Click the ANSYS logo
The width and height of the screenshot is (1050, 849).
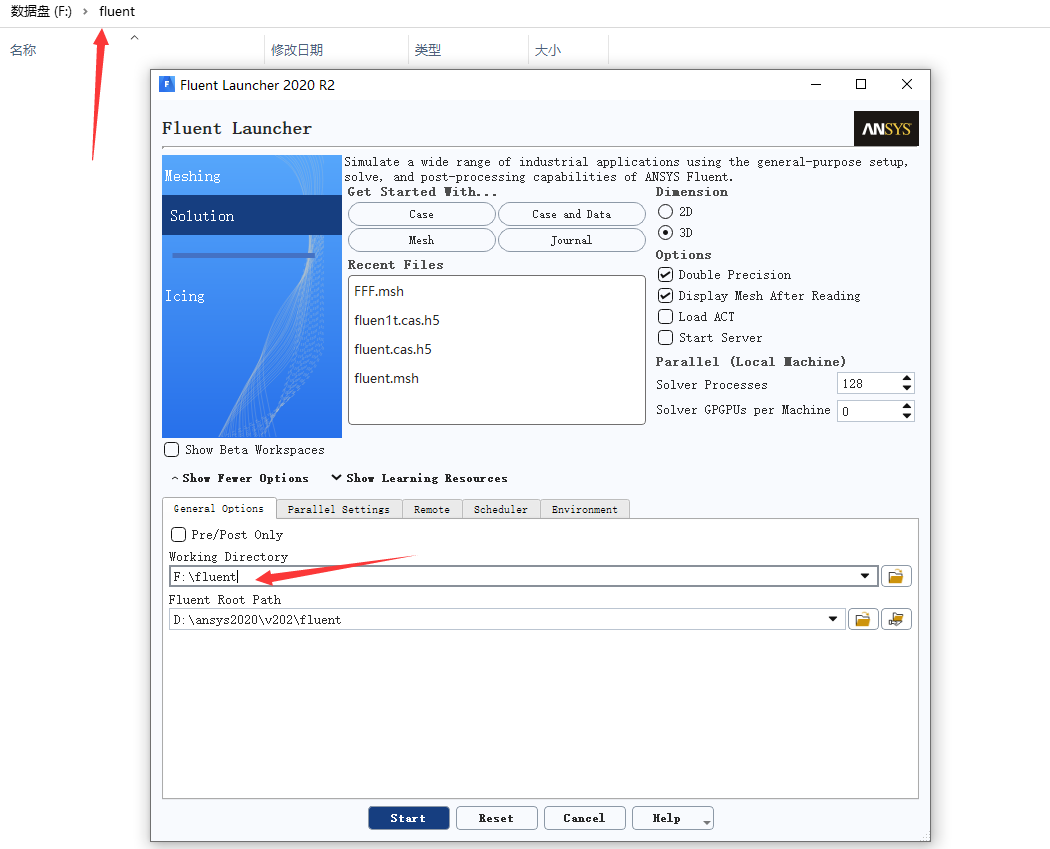tap(886, 129)
